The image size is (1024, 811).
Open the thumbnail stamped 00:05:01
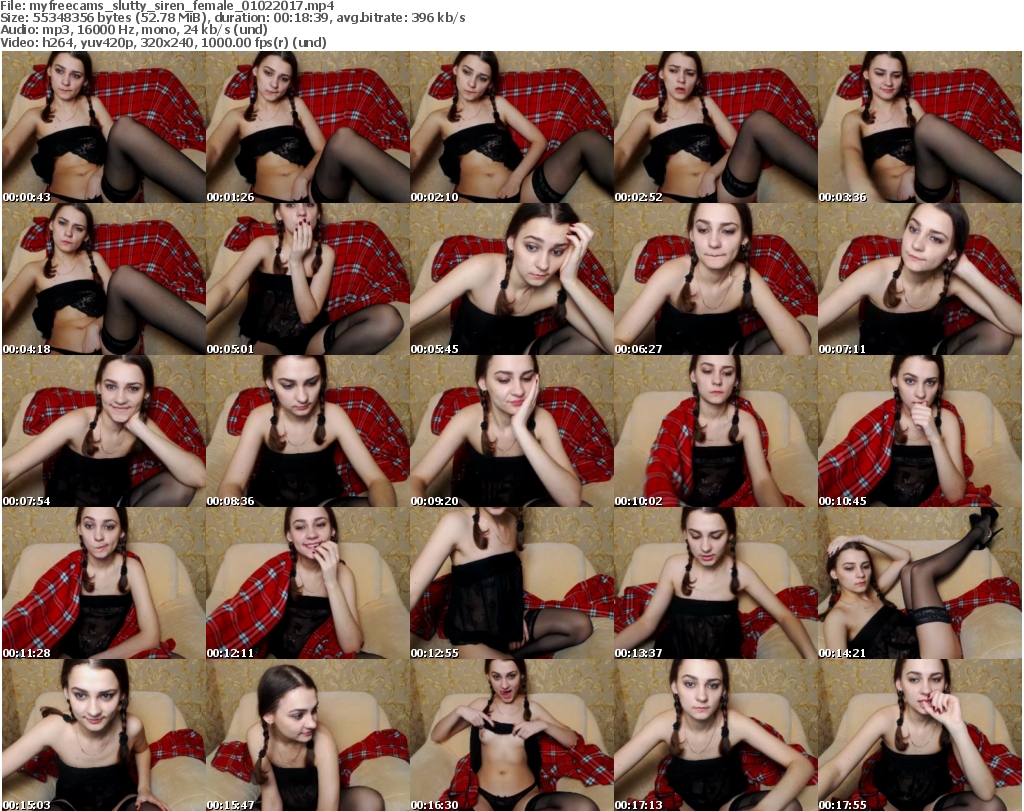[308, 279]
